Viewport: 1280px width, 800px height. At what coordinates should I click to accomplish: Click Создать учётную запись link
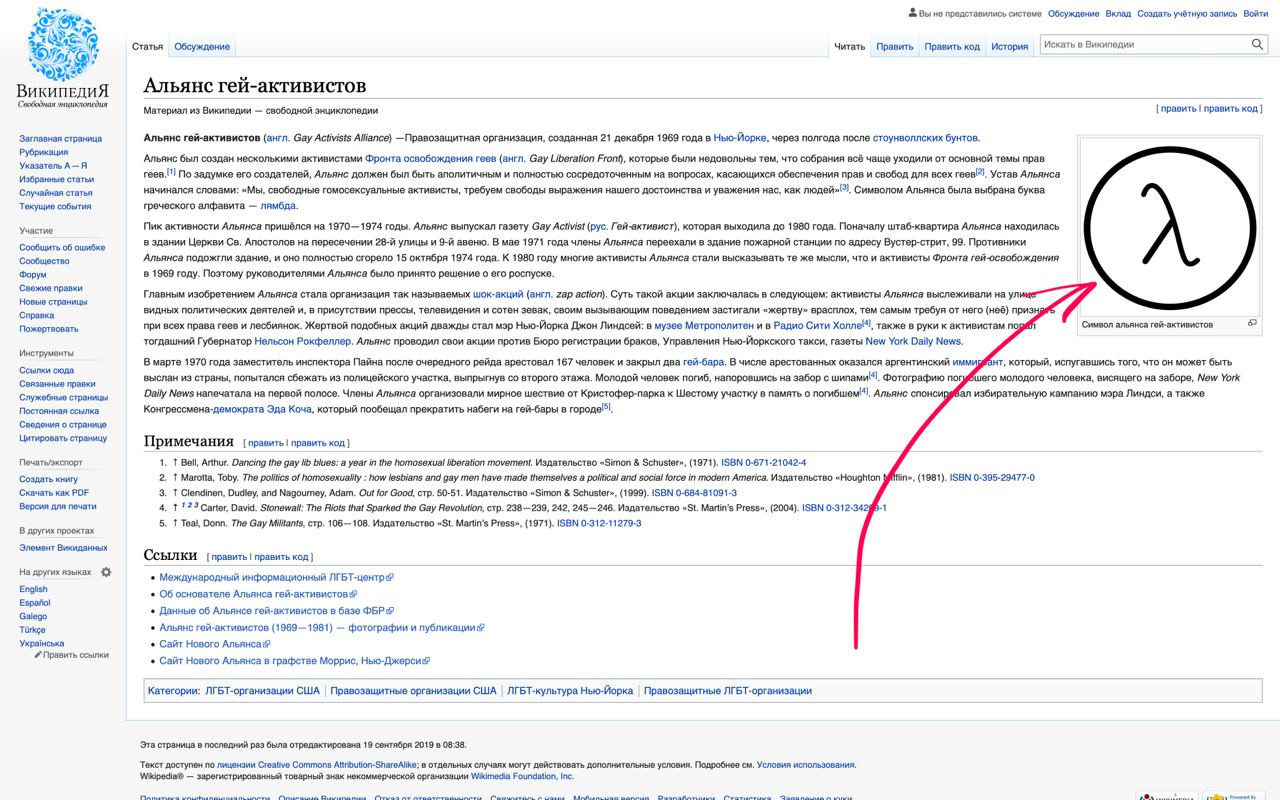tap(1186, 14)
